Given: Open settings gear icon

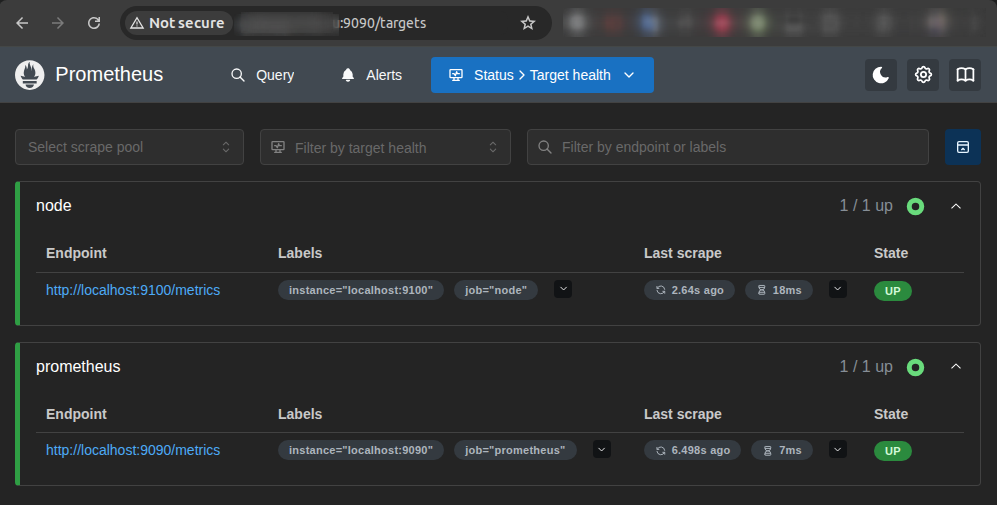Looking at the screenshot, I should coord(923,75).
